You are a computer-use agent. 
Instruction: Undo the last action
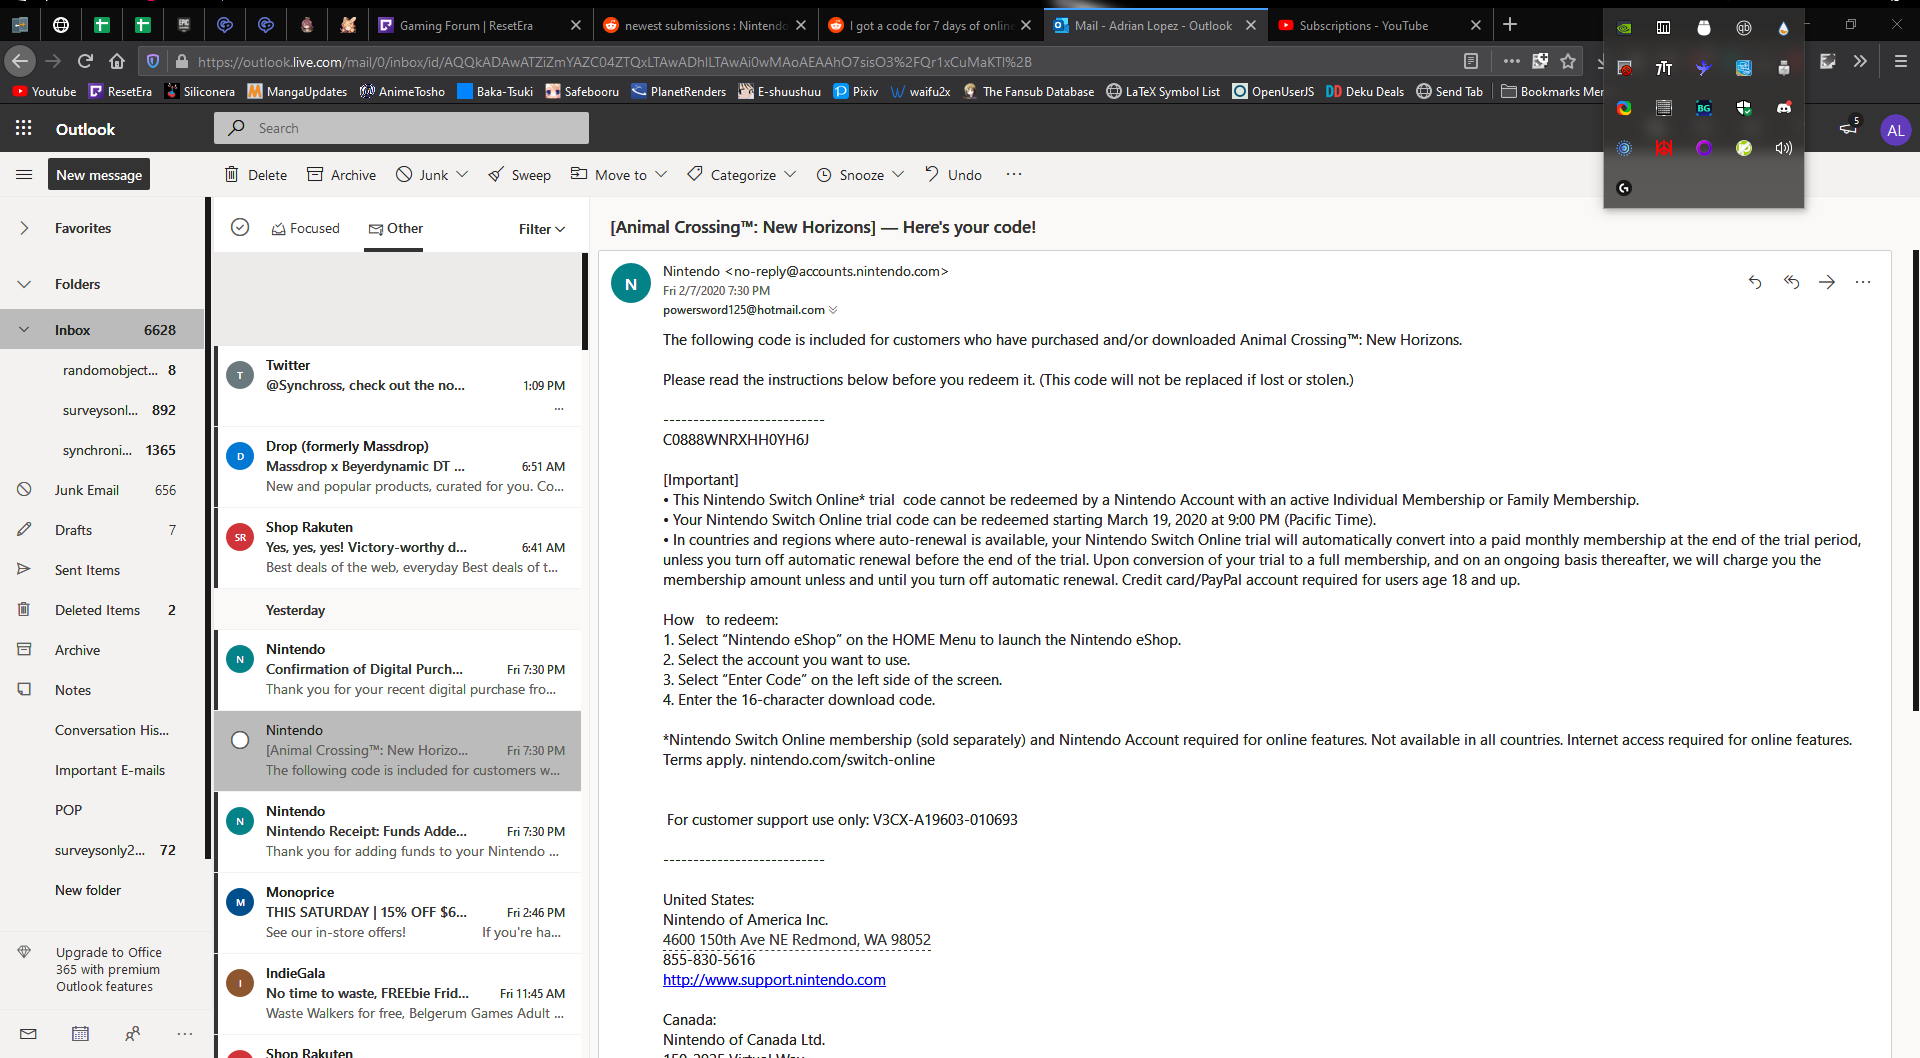pyautogui.click(x=953, y=175)
